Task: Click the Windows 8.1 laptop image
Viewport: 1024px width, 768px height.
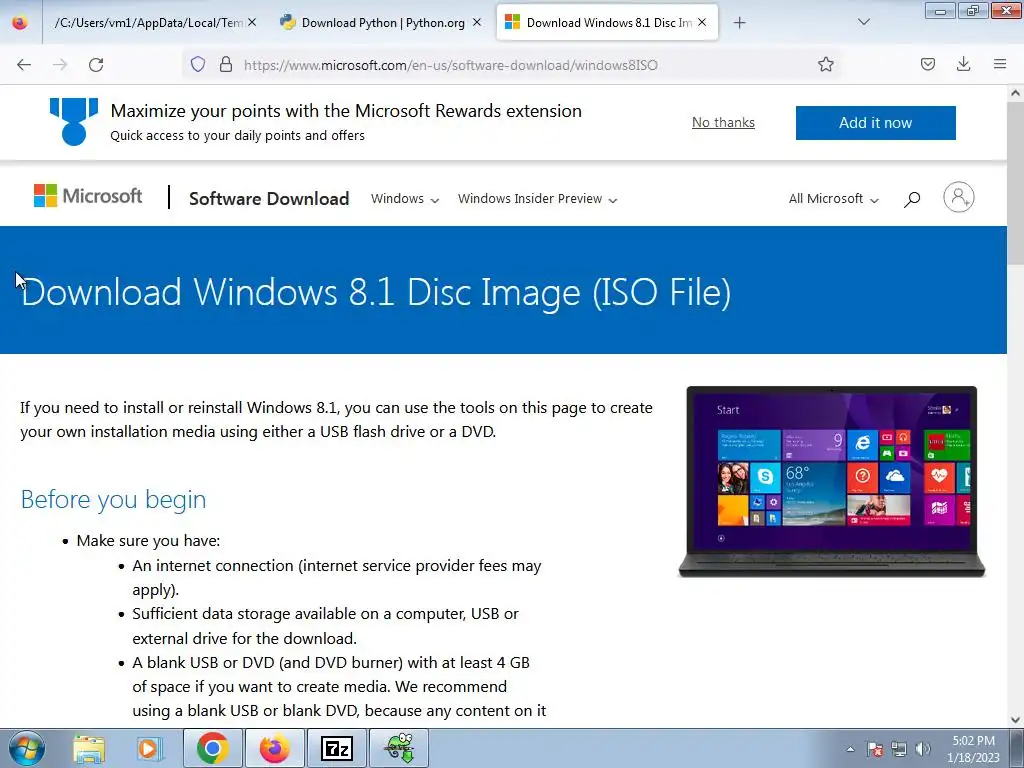Action: click(831, 481)
